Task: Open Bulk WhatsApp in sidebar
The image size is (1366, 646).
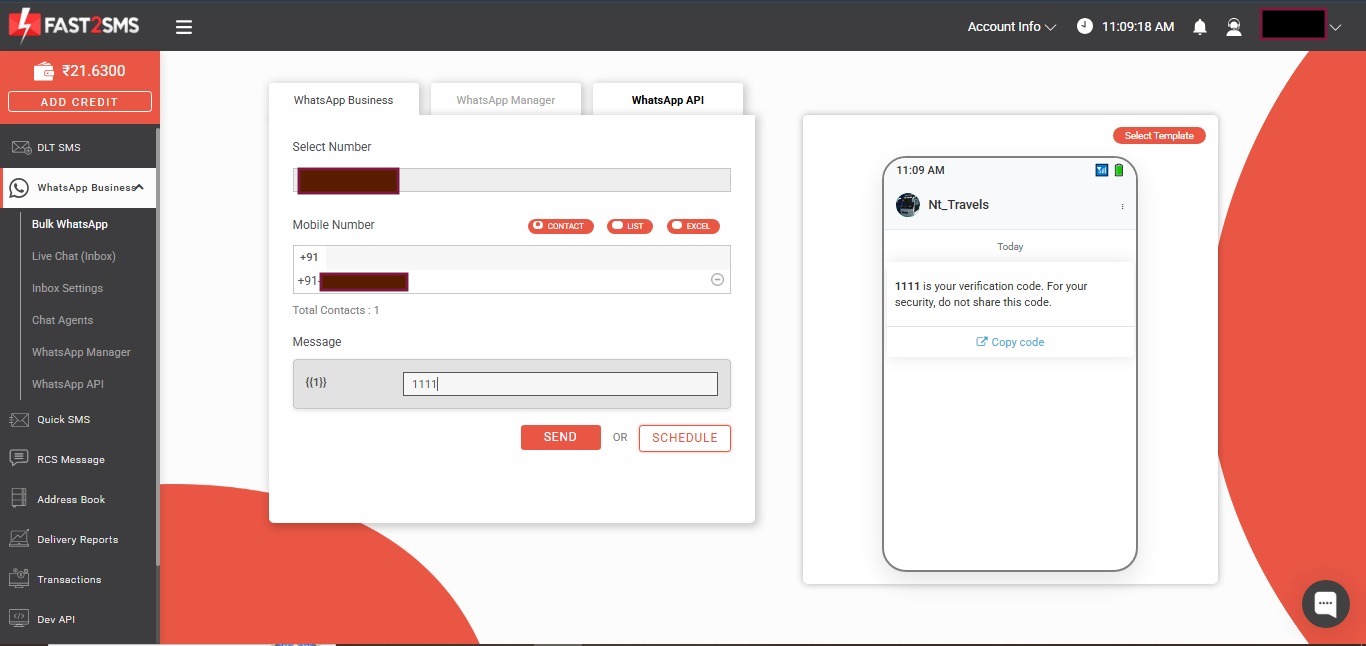Action: tap(70, 224)
